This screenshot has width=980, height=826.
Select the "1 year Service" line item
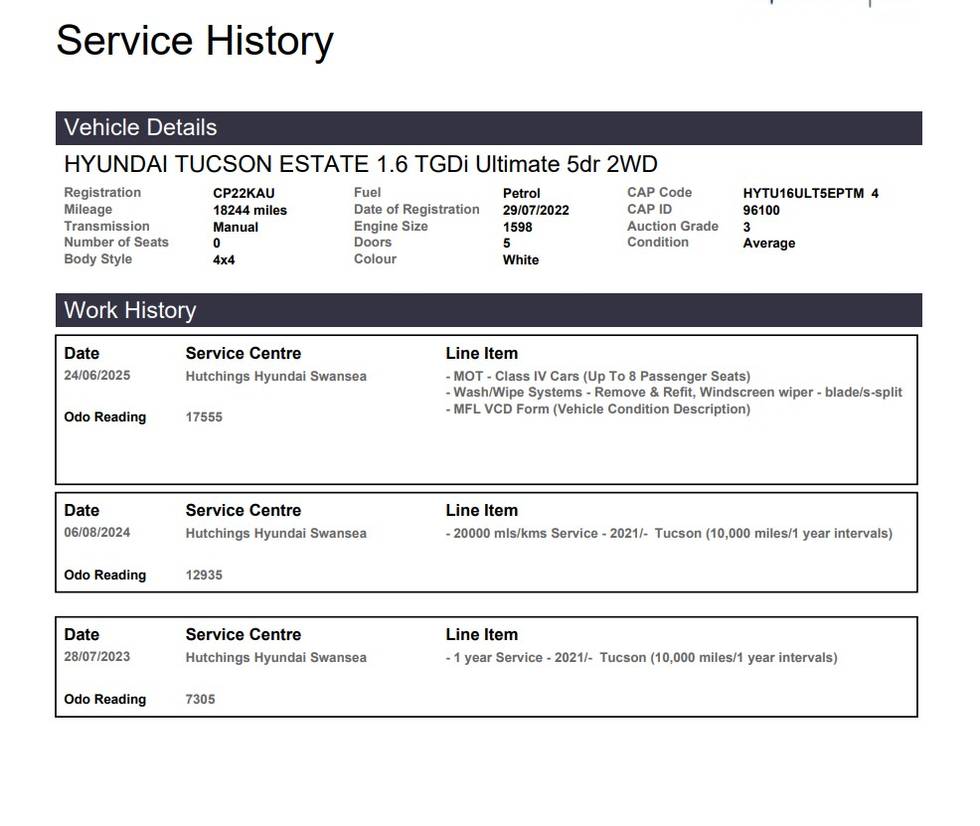click(641, 657)
